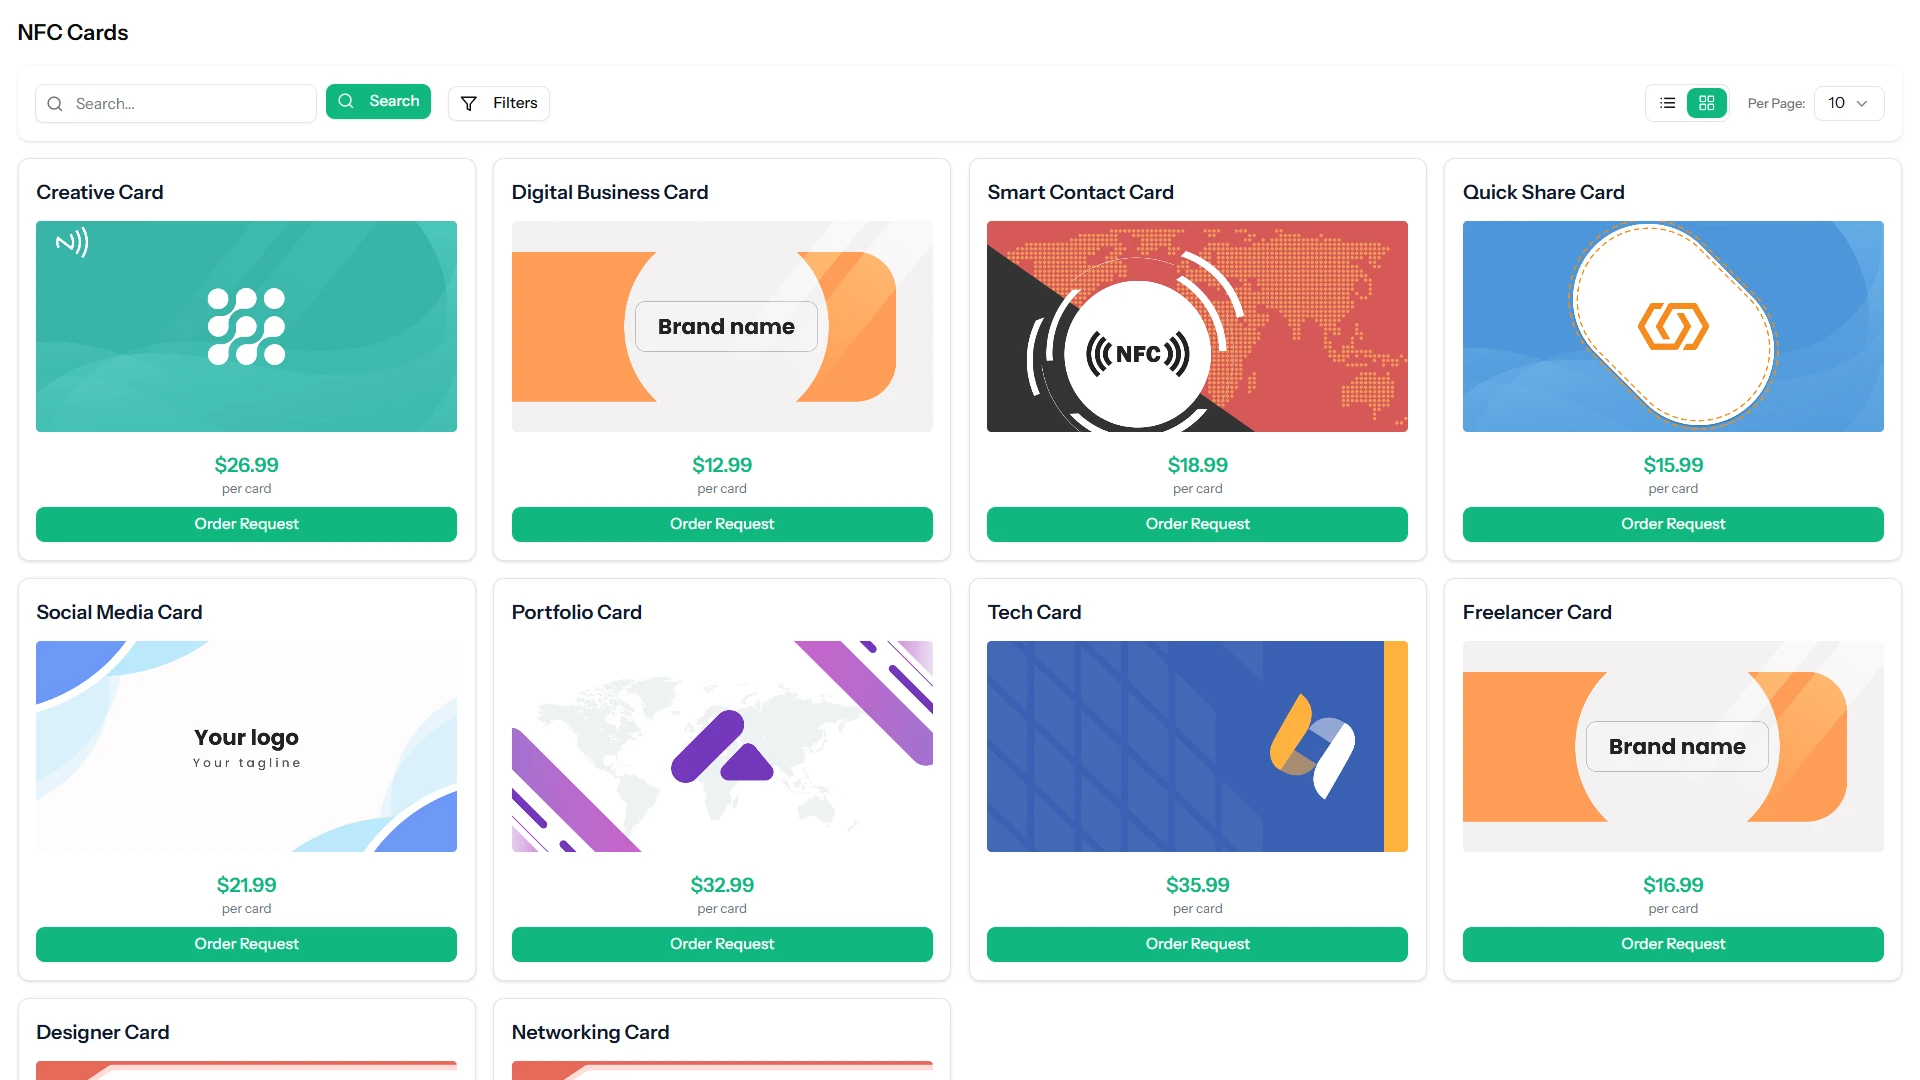Click the NFC Cards page heading
The width and height of the screenshot is (1920, 1080).
73,32
